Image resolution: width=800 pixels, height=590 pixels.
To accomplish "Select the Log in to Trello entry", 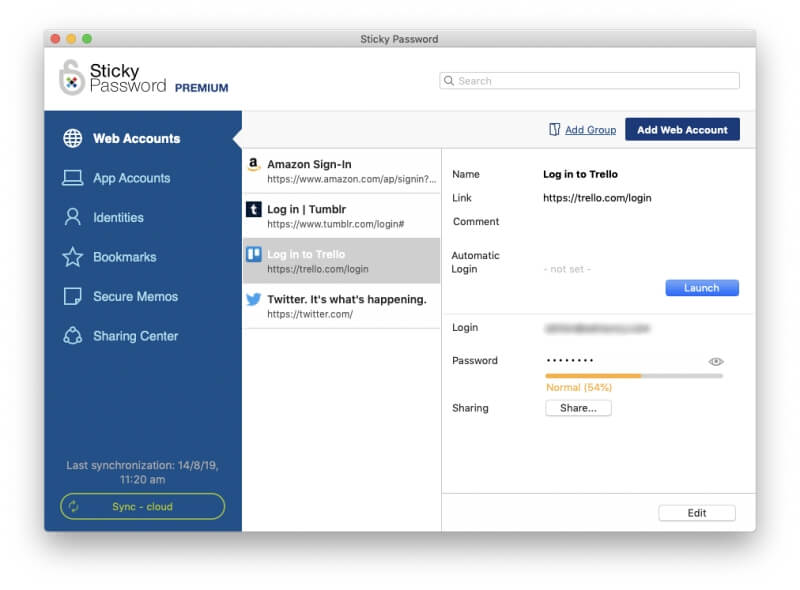I will tap(341, 260).
